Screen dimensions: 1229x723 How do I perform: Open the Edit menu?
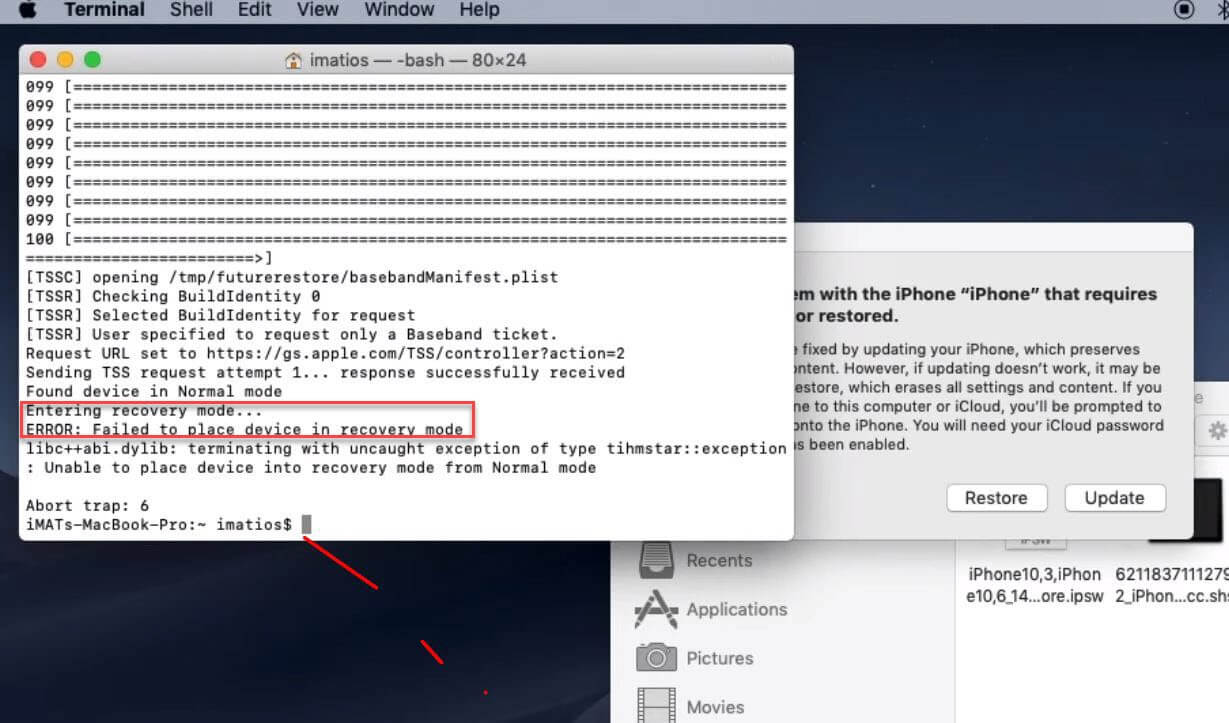pyautogui.click(x=253, y=10)
